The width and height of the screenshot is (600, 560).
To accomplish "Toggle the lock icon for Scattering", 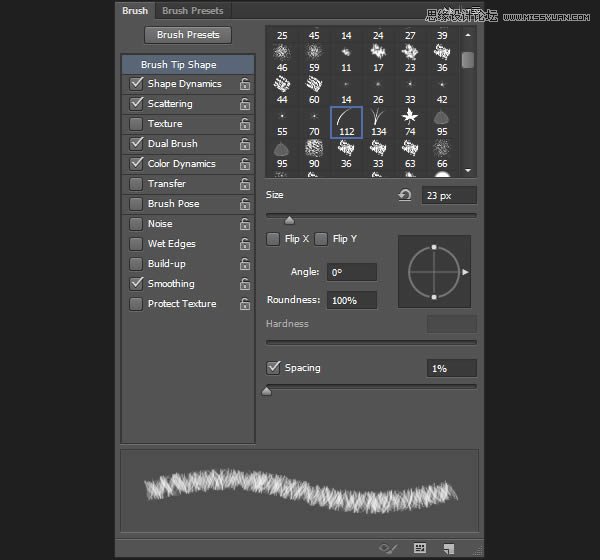I will coord(245,104).
